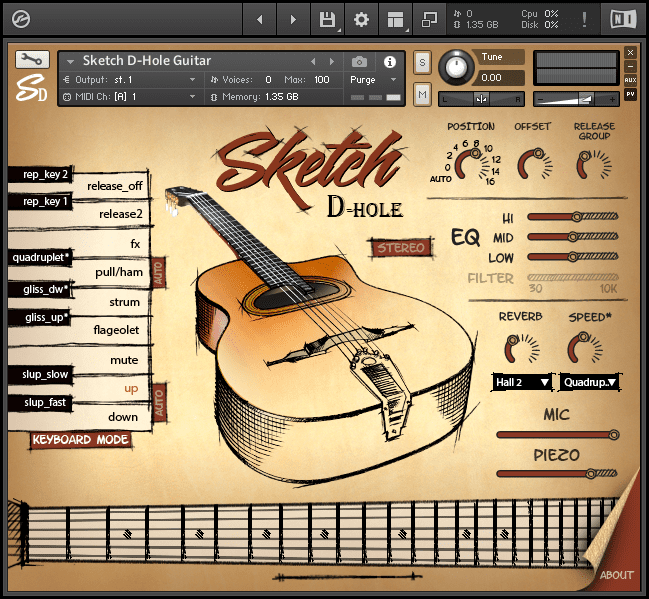Select the flageolet articulation key
This screenshot has width=649, height=599.
116,330
